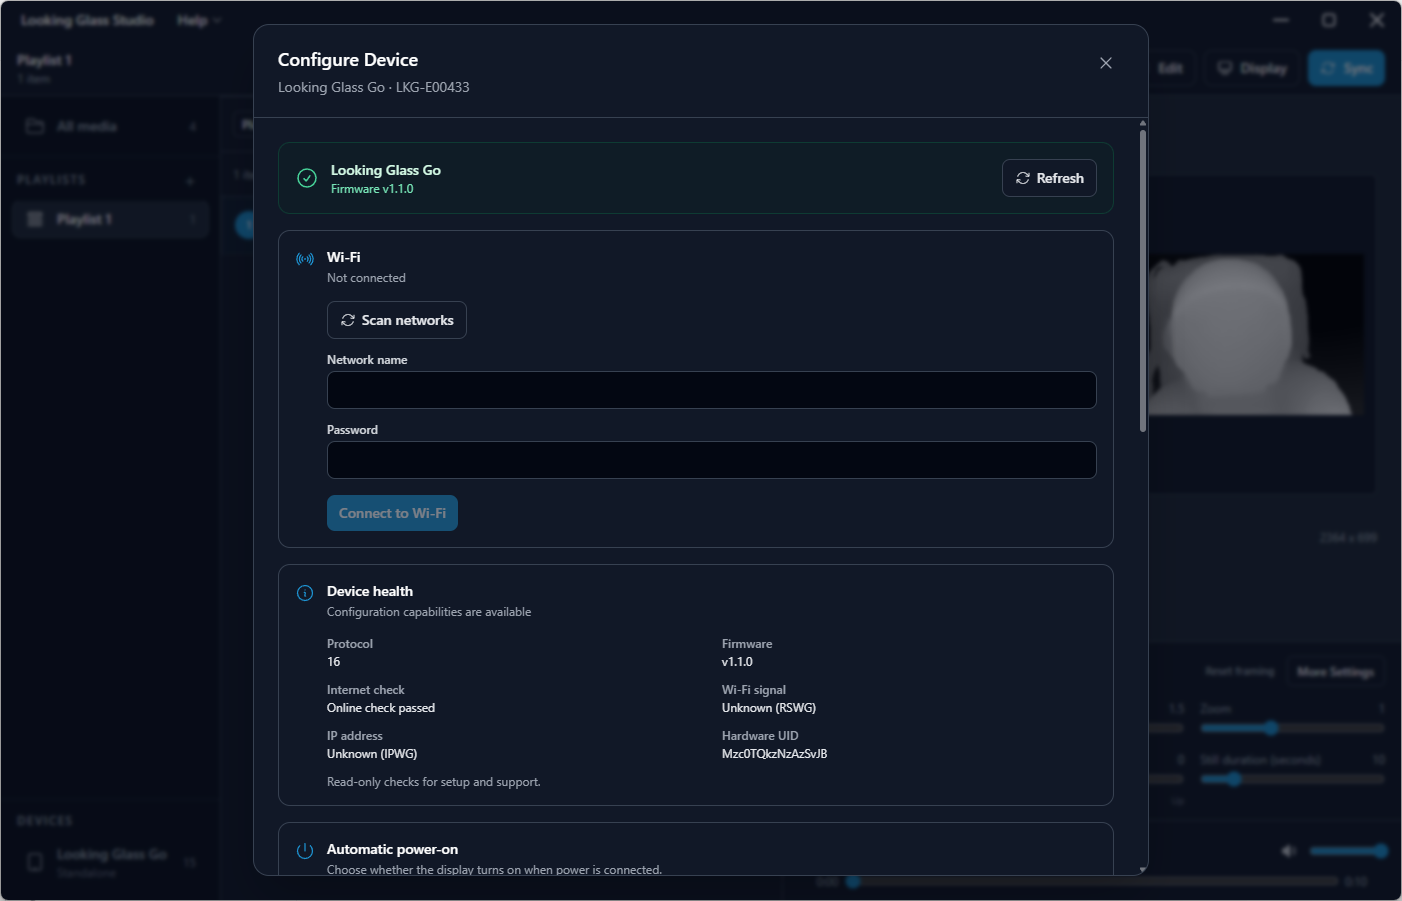
Task: Maximize the Looking Glass Studio window
Action: (1329, 20)
